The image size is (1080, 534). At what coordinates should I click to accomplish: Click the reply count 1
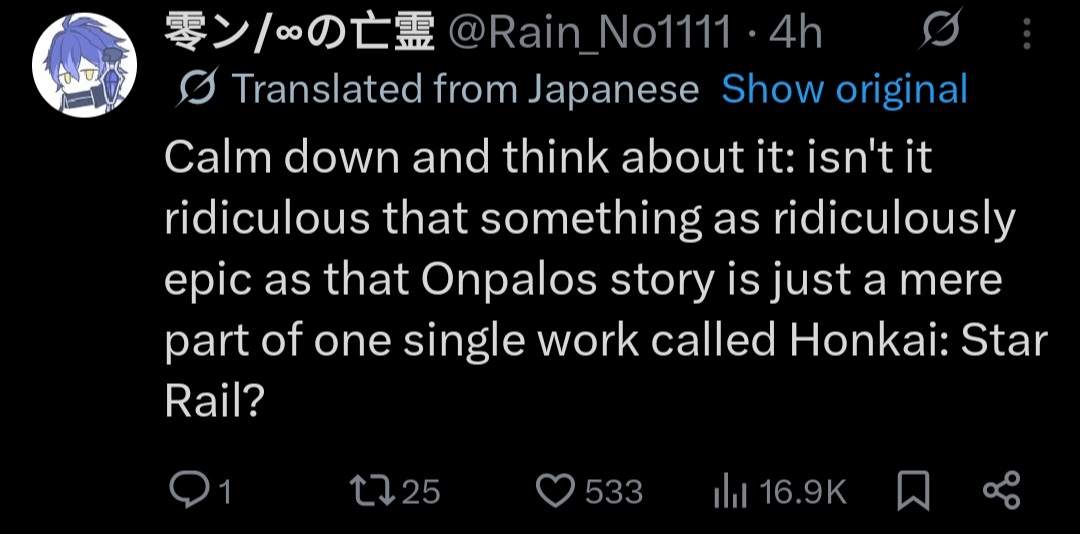pos(224,493)
